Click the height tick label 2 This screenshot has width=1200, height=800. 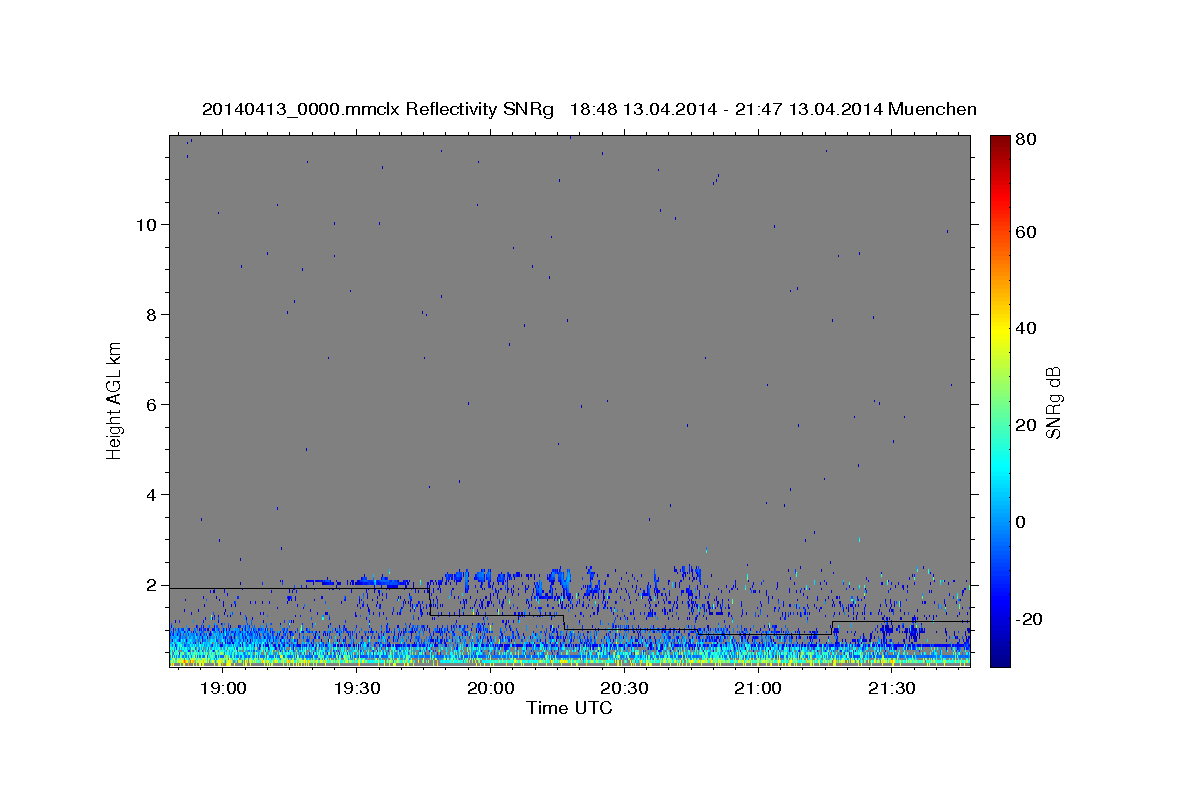[x=153, y=584]
